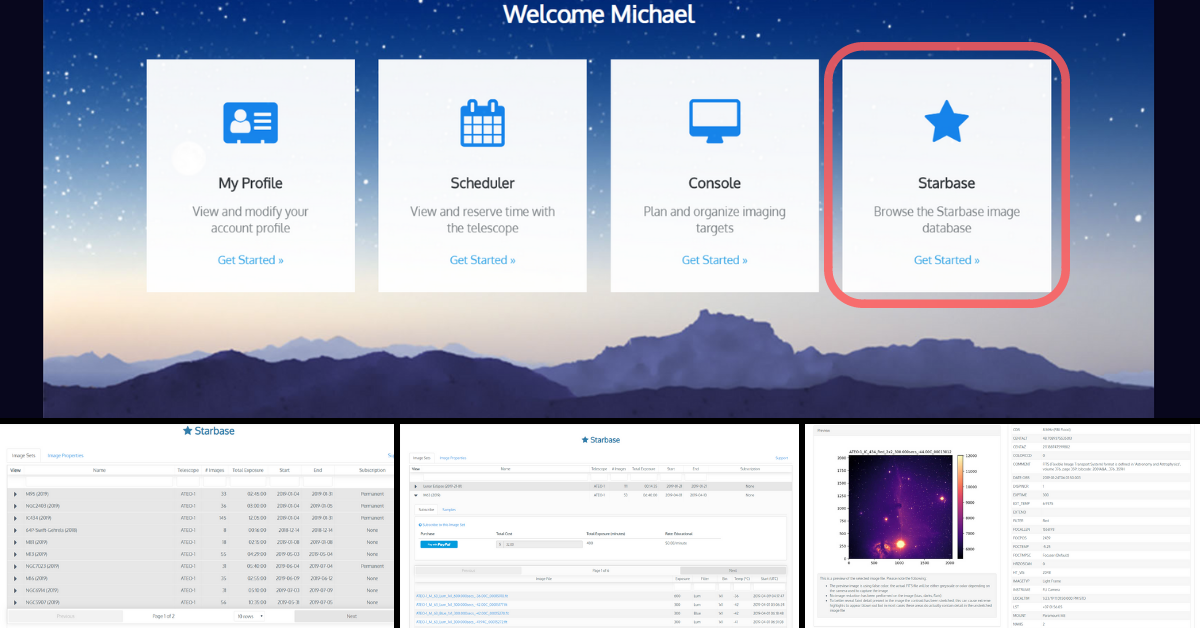Click the Telescope filter field in left panel
The image size is (1200, 628).
(188, 481)
